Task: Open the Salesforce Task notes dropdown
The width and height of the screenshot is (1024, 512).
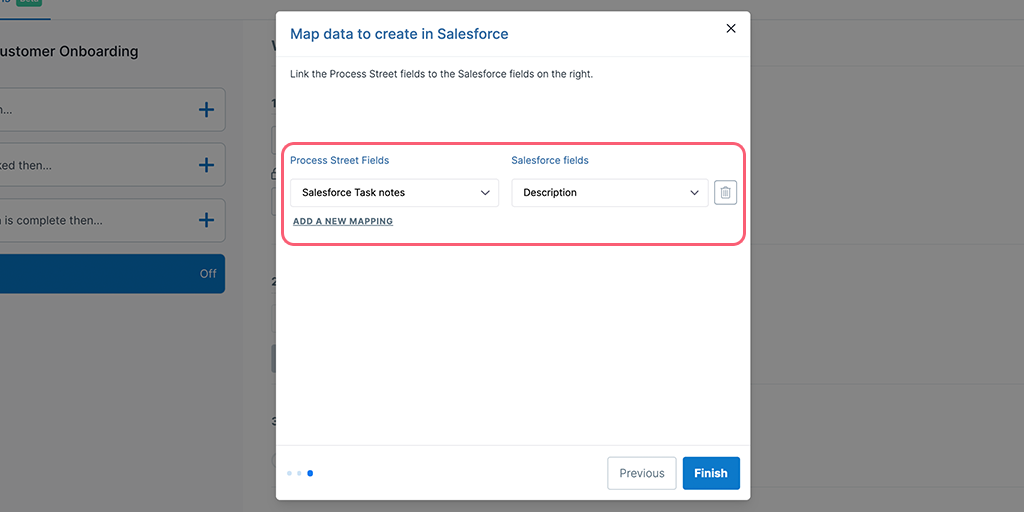Action: pos(394,193)
